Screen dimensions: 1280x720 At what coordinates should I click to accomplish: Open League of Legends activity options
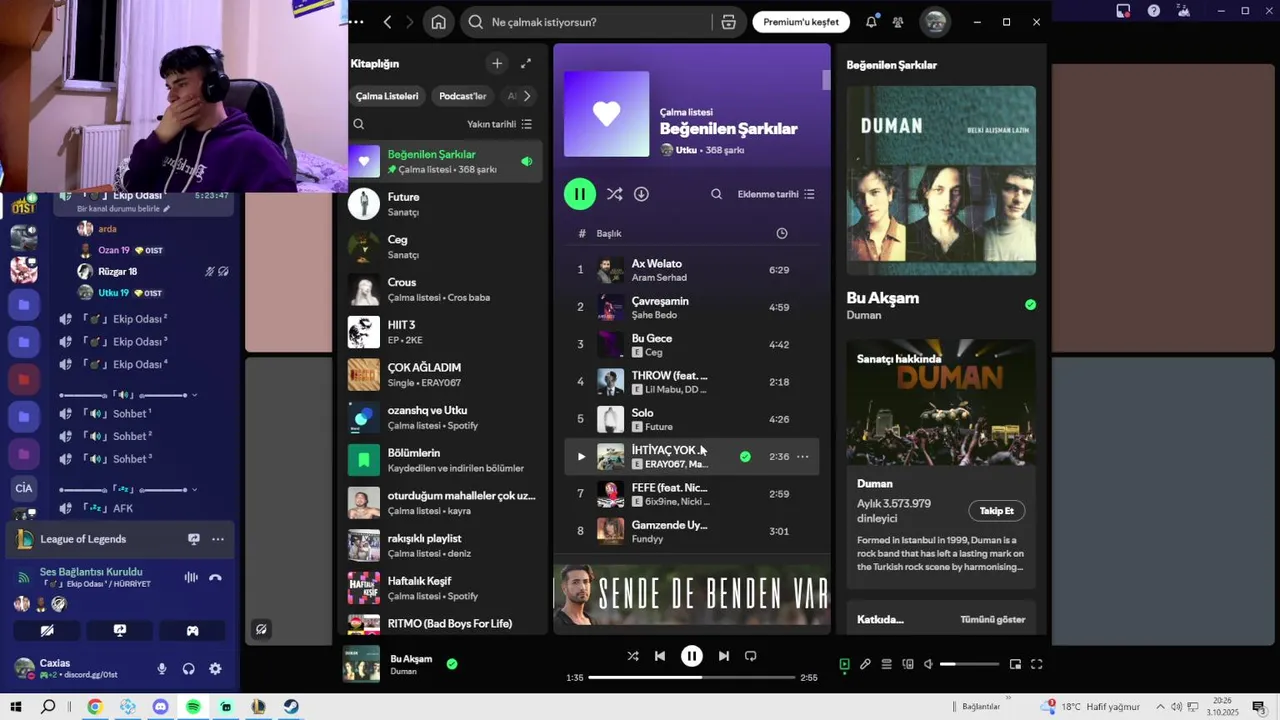pyautogui.click(x=218, y=539)
